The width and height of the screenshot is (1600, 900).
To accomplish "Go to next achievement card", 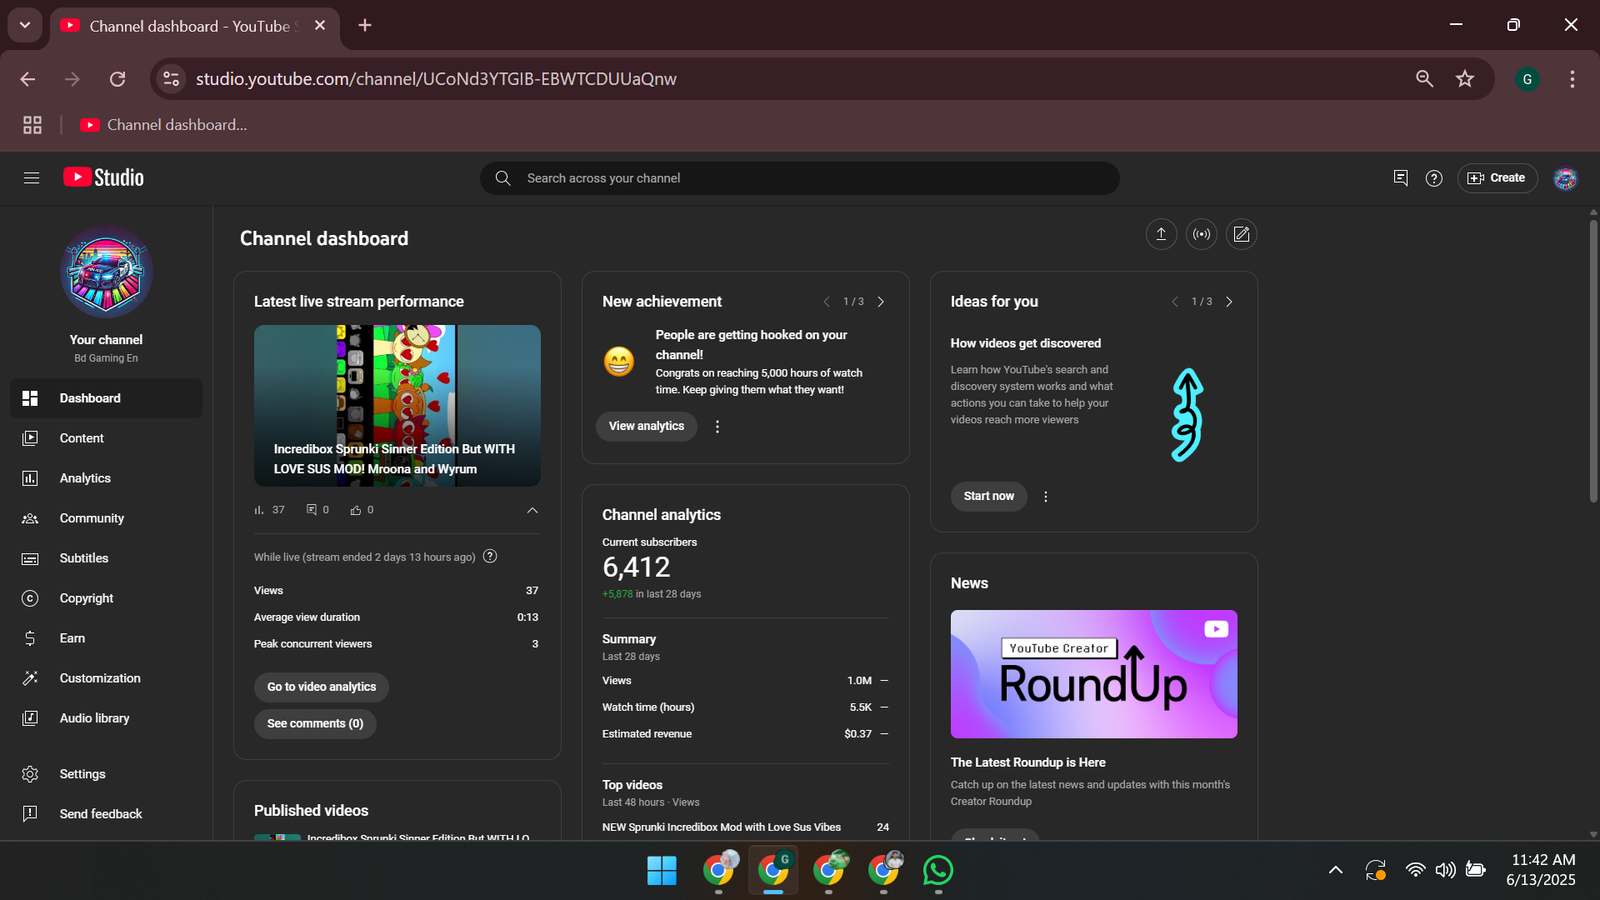I will [881, 302].
